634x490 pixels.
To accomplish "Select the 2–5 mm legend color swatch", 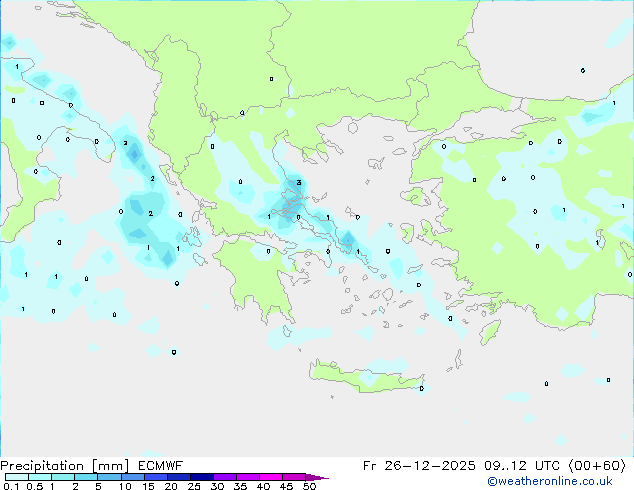I will tap(86, 477).
